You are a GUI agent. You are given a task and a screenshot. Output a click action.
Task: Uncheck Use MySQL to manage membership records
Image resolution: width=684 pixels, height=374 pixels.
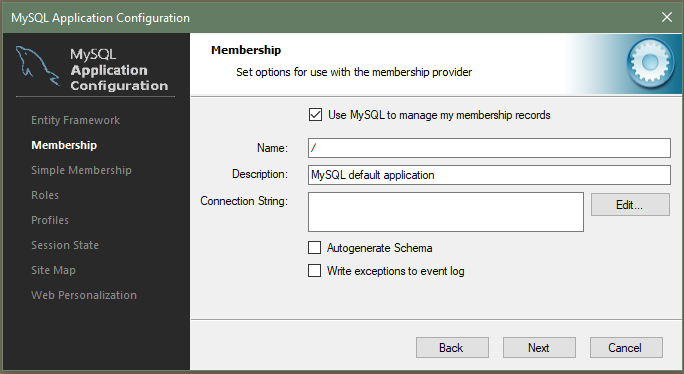(315, 115)
